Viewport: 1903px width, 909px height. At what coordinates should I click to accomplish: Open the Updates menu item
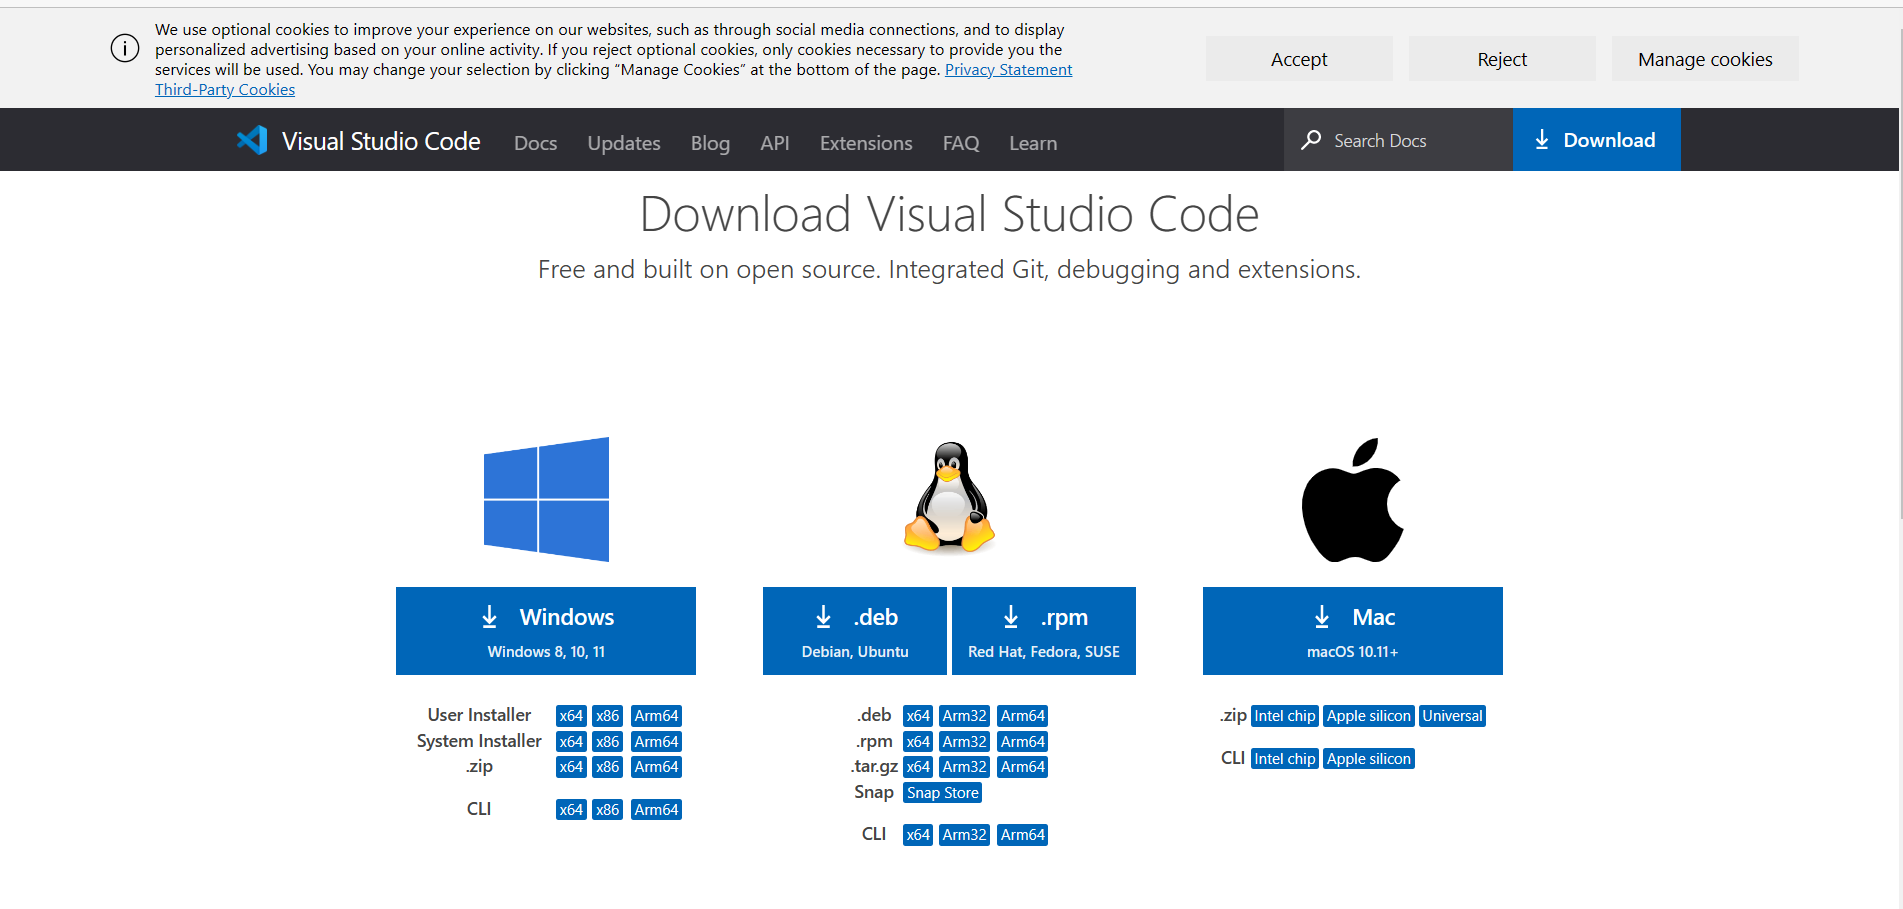tap(624, 143)
